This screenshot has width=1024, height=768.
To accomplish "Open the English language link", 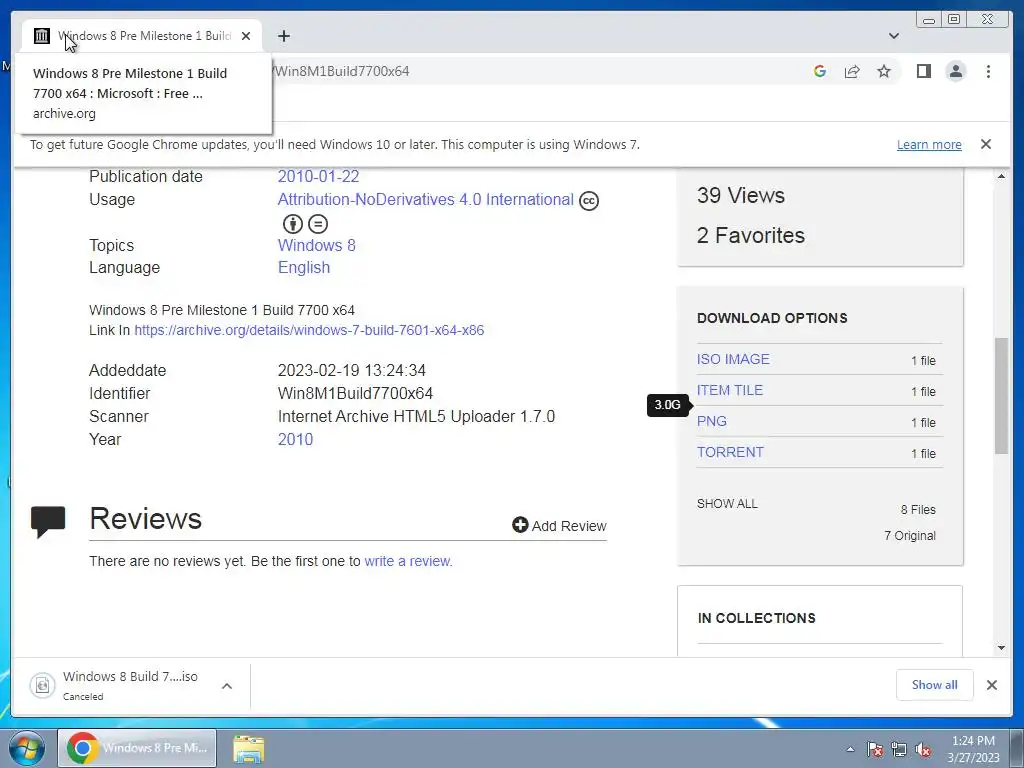I will click(304, 267).
